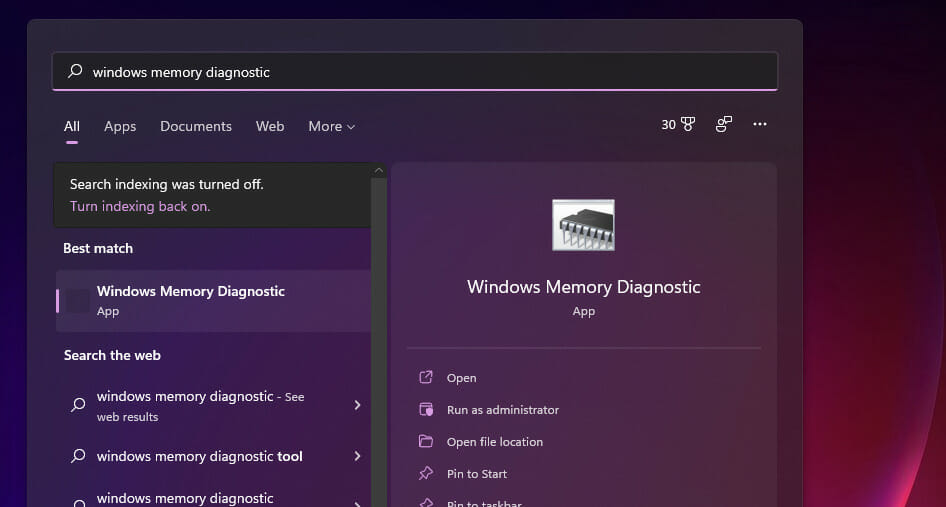This screenshot has width=946, height=507.
Task: Open the three-dot options menu
Action: click(x=760, y=124)
